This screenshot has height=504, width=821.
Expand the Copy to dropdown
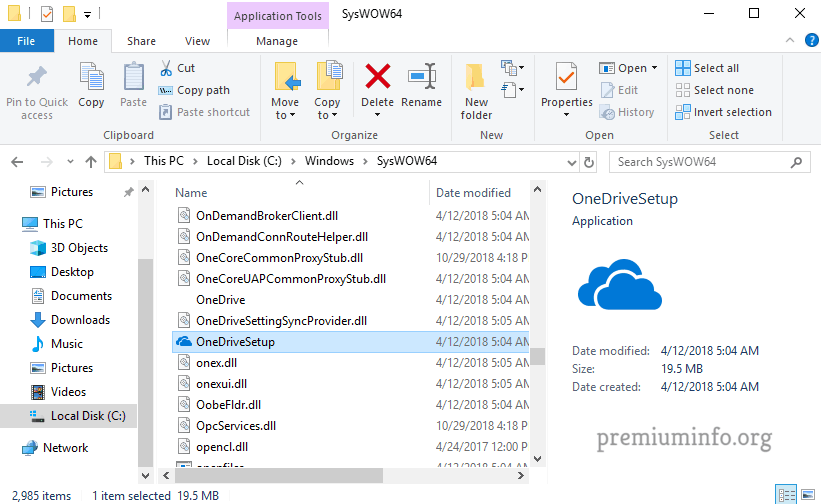pyautogui.click(x=327, y=115)
